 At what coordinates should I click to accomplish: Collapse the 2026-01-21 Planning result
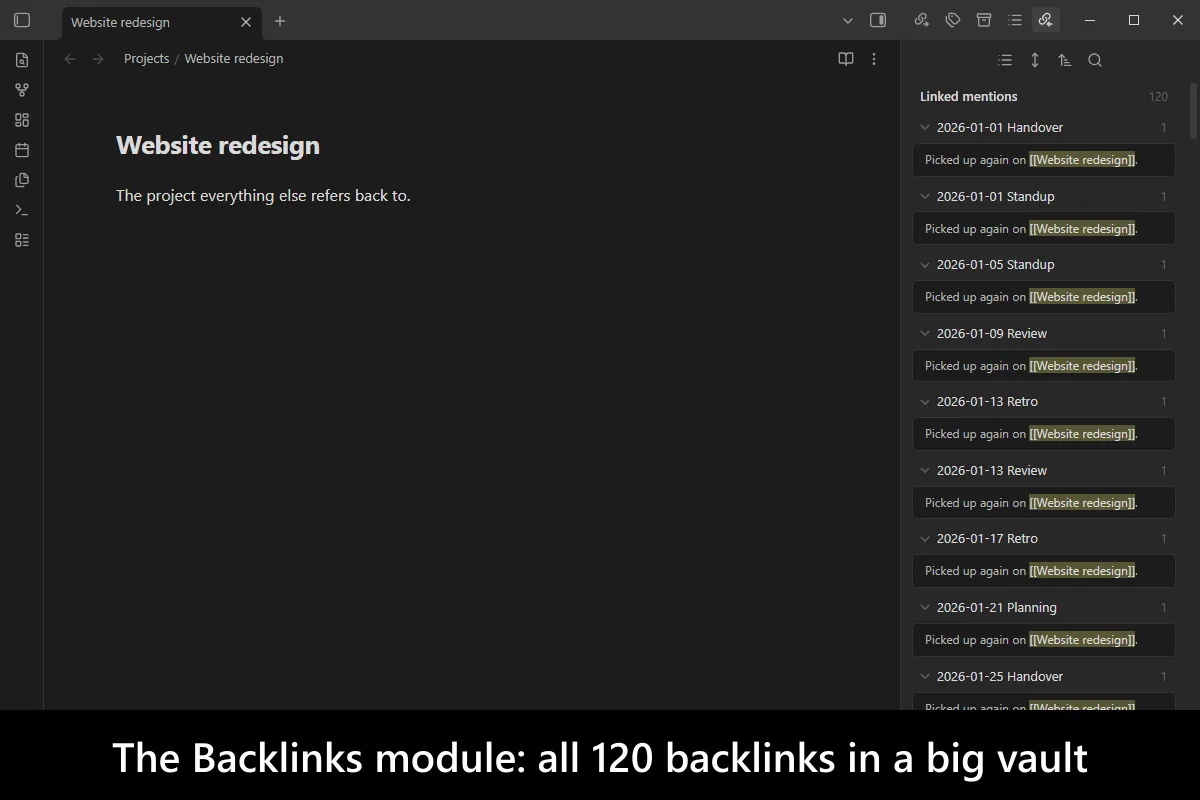click(x=925, y=607)
